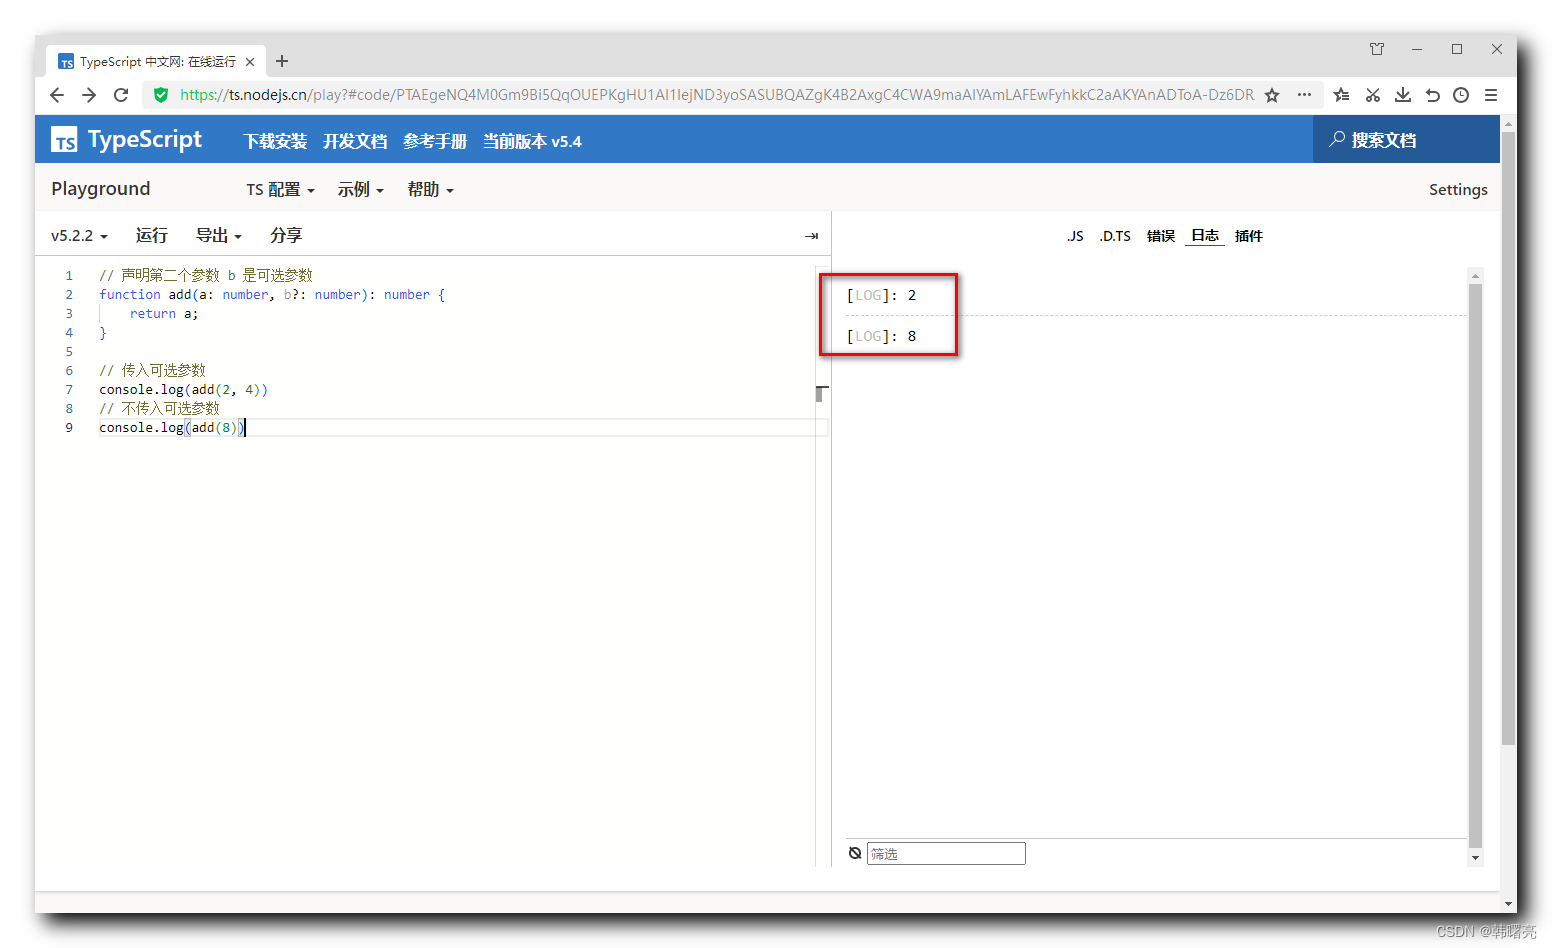The height and width of the screenshot is (948, 1552).
Task: Click line number 5 in gutter
Action: [x=69, y=352]
